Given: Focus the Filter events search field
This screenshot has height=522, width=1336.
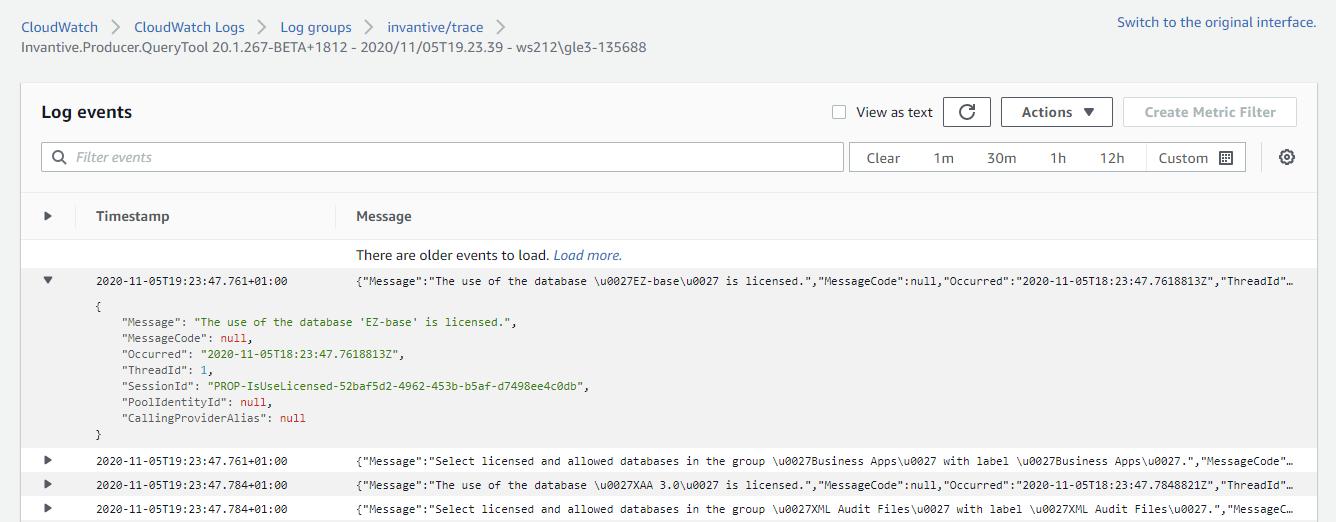Looking at the screenshot, I should [x=442, y=157].
